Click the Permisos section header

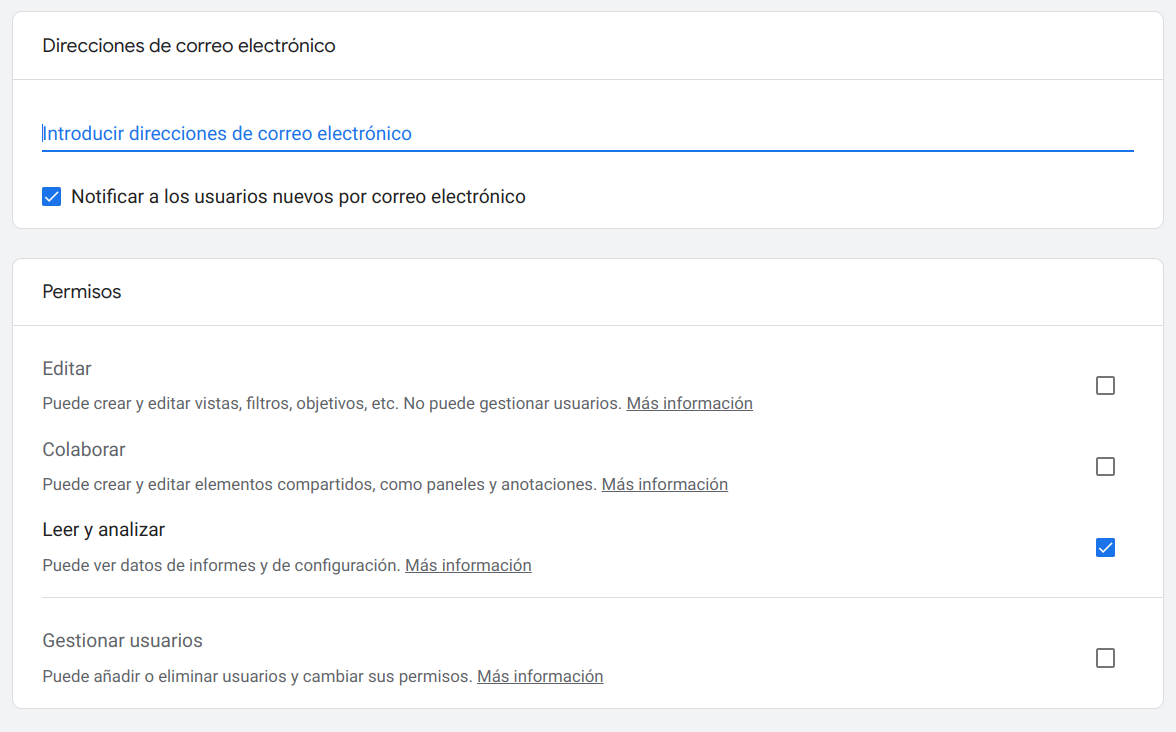(x=81, y=292)
